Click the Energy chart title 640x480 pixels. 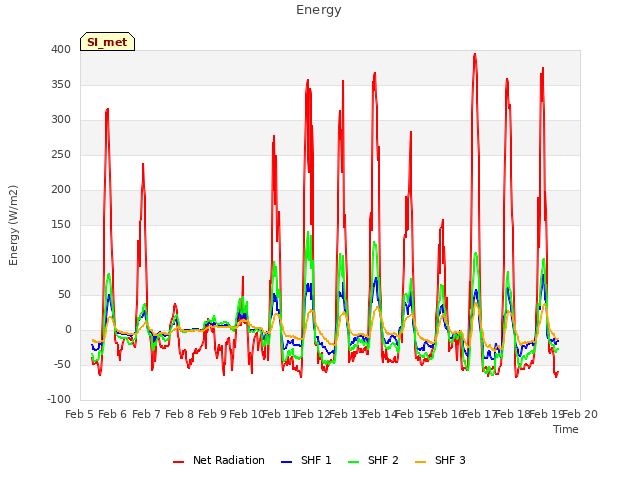(319, 10)
